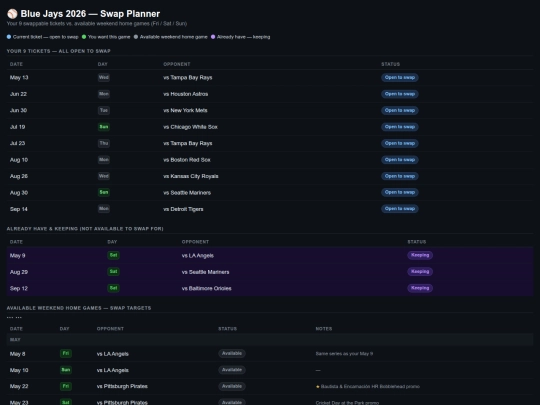Click 'Open to swap' badge for Sep 14

click(x=399, y=209)
